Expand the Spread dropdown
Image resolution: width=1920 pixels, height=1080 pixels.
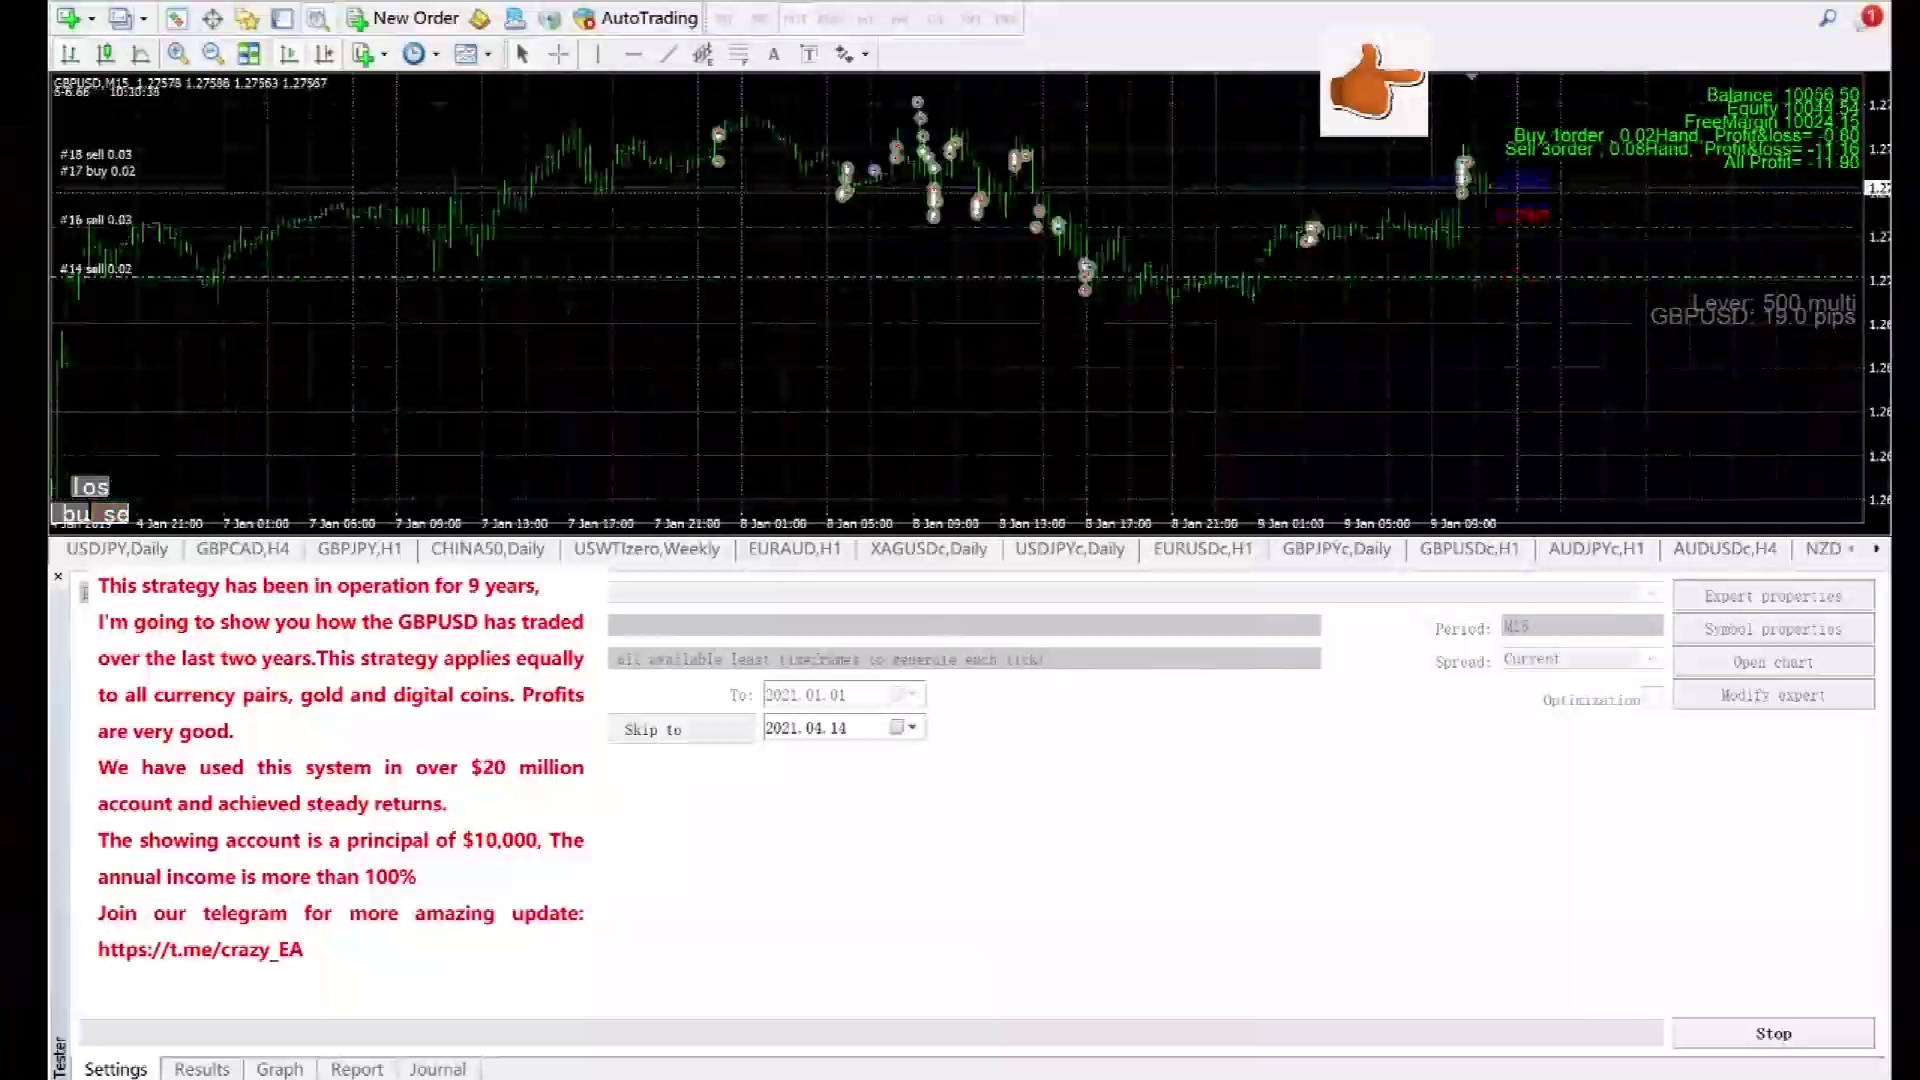pos(1650,659)
